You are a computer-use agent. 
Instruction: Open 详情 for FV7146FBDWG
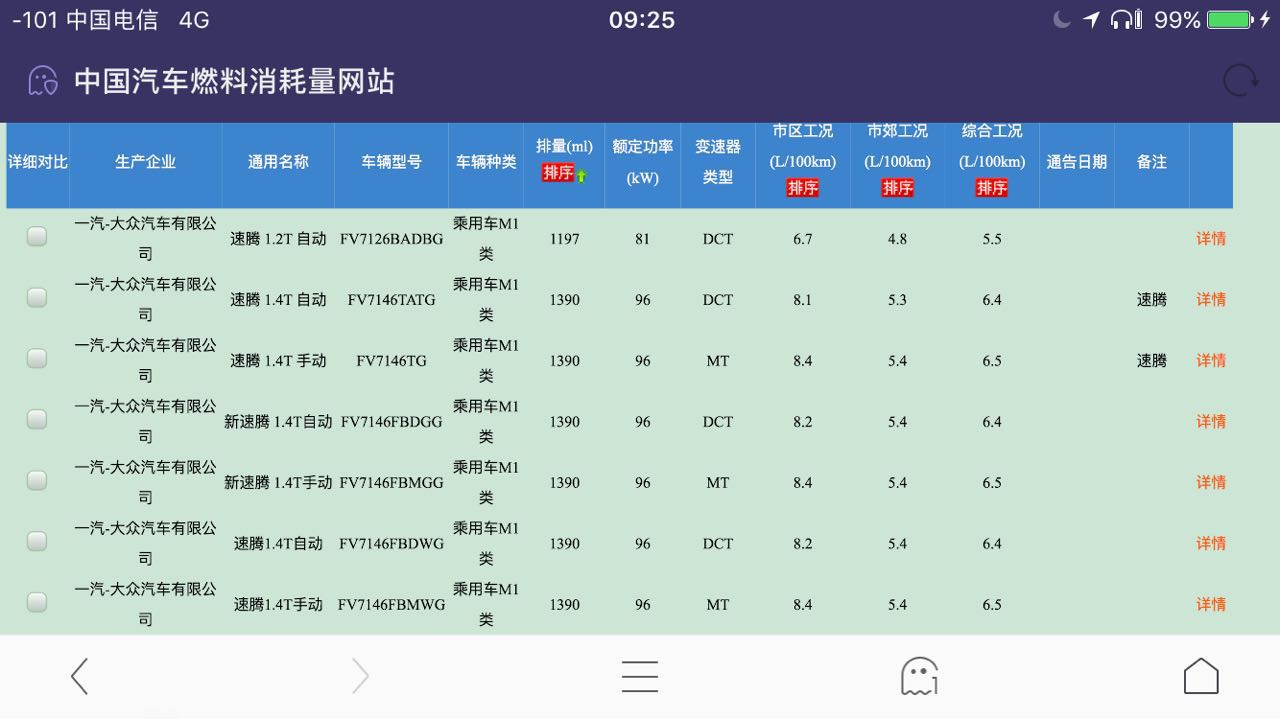click(x=1211, y=544)
